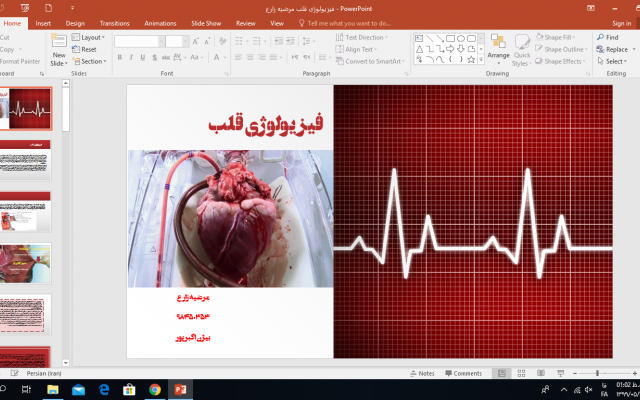Open Shape Effects menu
Screen dimensions: 640x400
coord(560,61)
